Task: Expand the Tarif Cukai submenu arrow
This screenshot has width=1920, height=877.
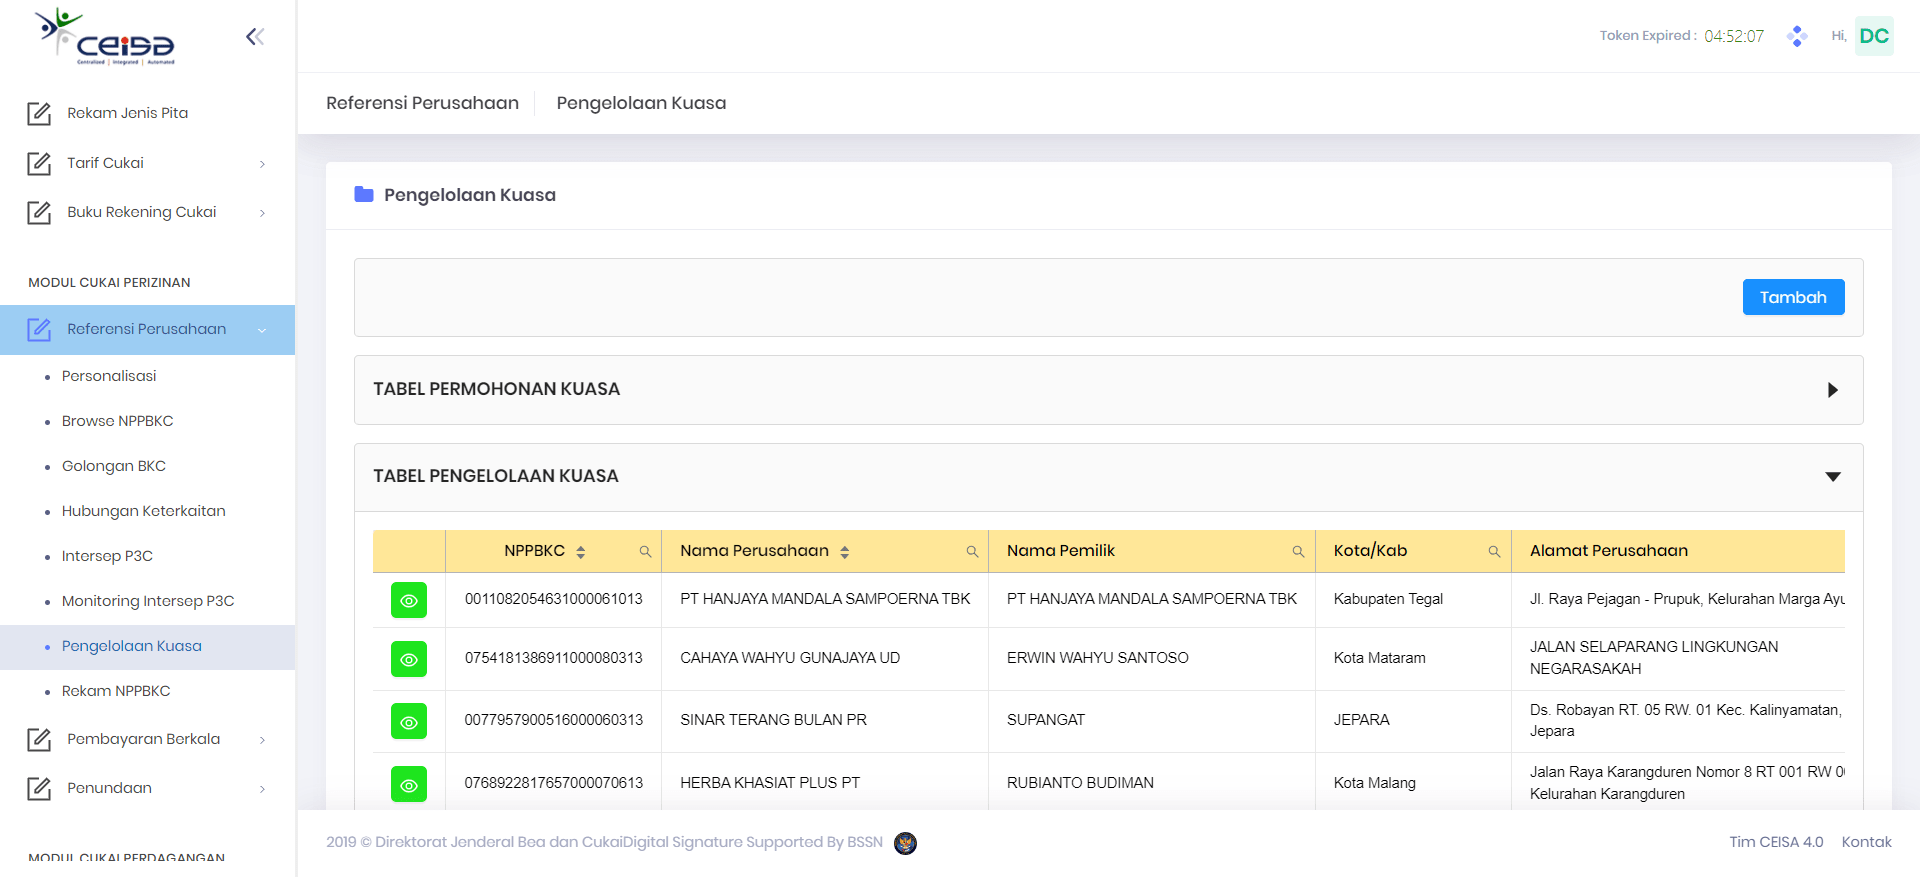Action: click(x=262, y=164)
